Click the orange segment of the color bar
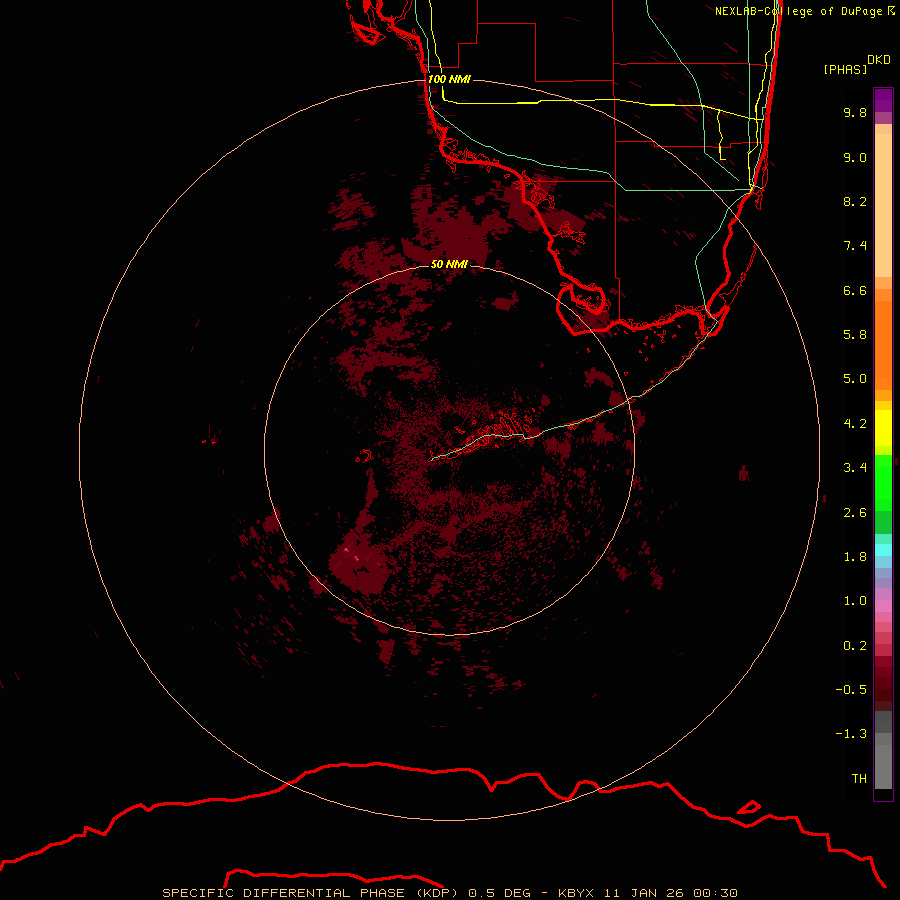This screenshot has width=900, height=900. pos(883,344)
